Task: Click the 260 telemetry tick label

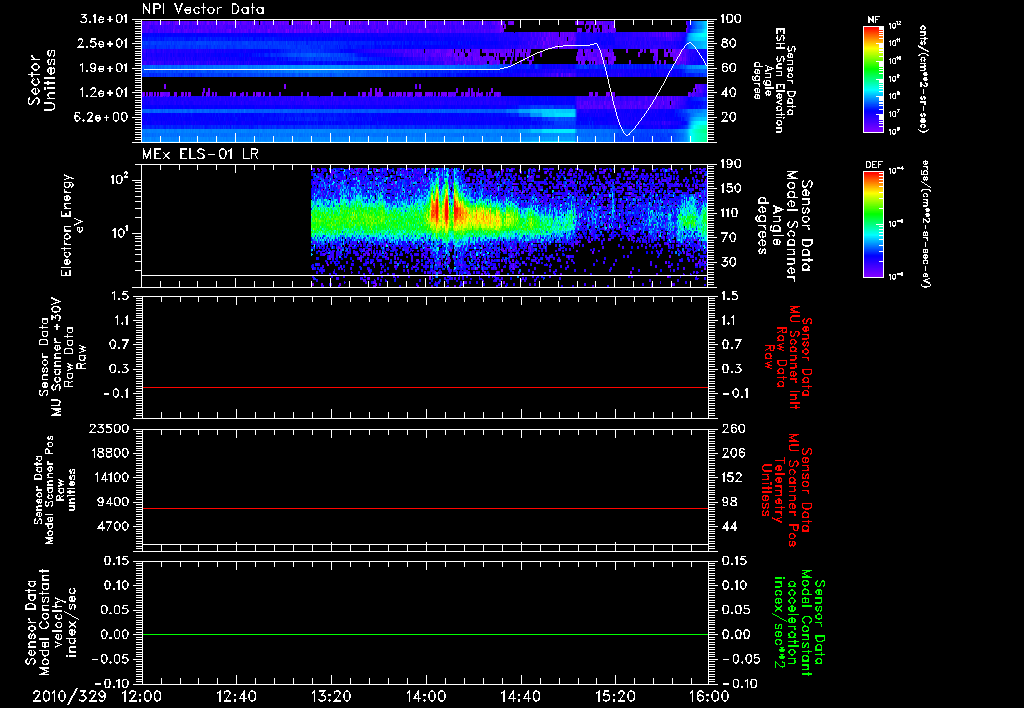Action: pyautogui.click(x=731, y=428)
